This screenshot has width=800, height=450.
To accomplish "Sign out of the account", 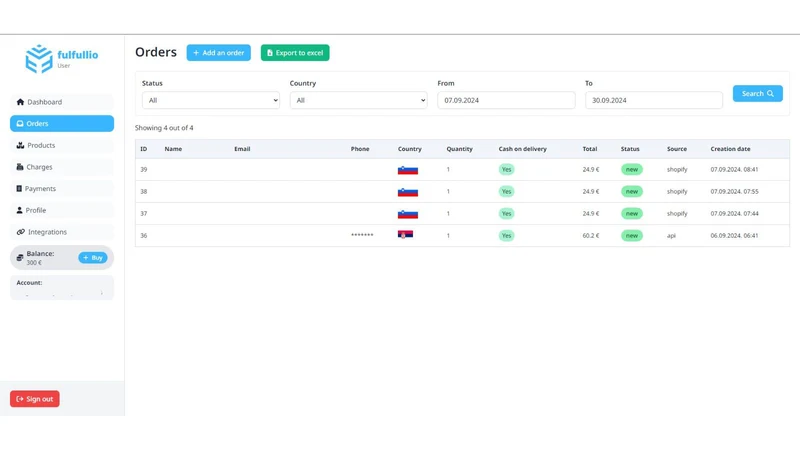I will [35, 399].
